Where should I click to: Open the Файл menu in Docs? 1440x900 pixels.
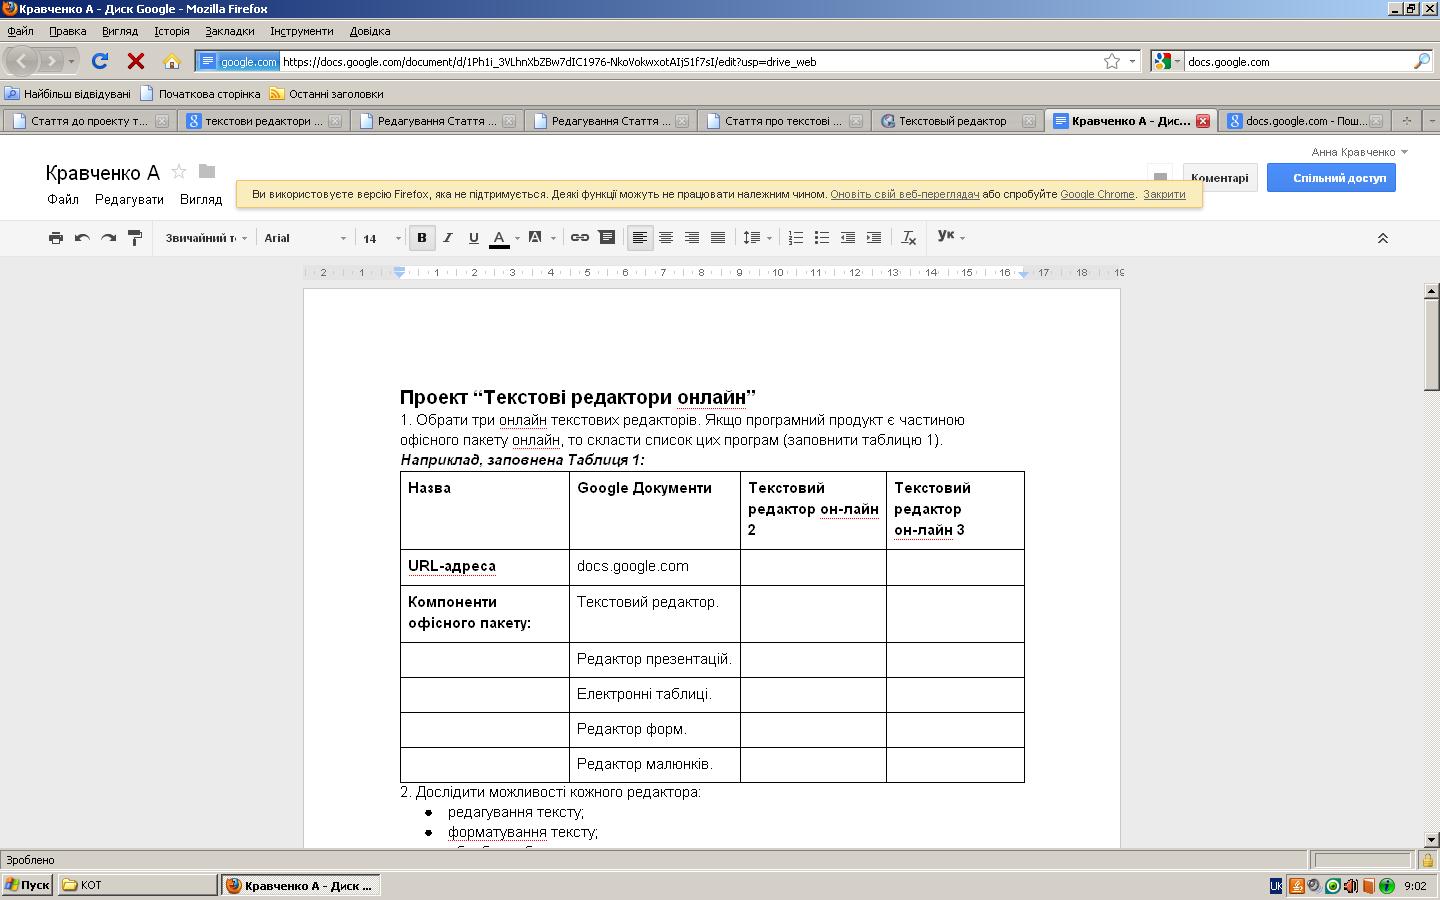[63, 200]
